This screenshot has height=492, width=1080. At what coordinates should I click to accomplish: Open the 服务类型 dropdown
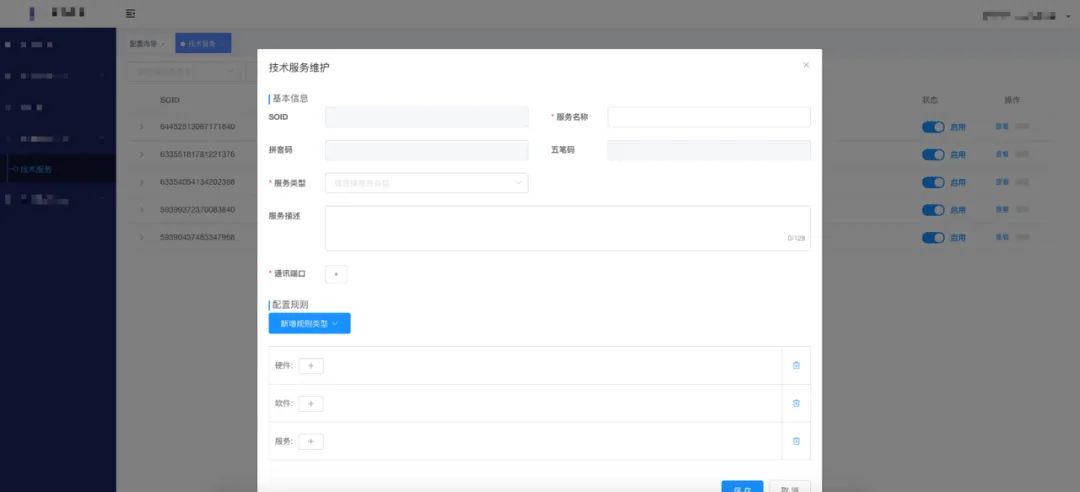(x=426, y=183)
